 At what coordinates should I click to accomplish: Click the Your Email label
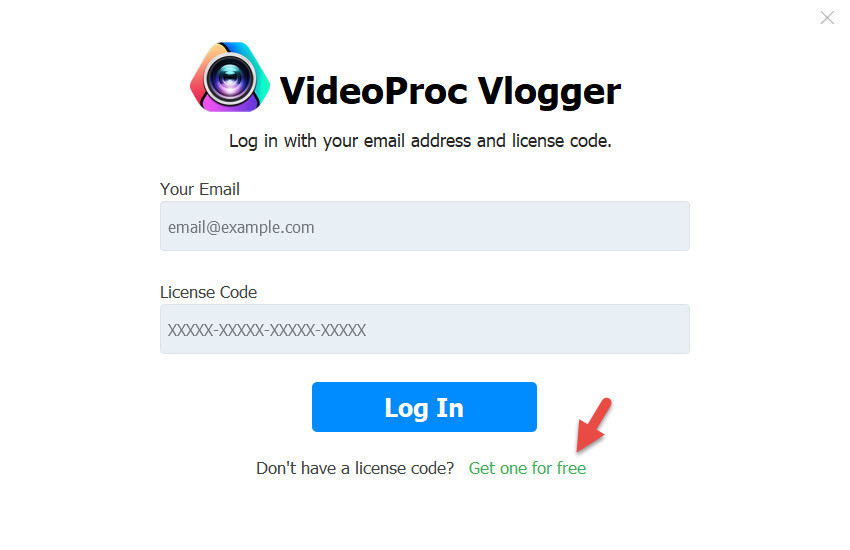pos(199,189)
